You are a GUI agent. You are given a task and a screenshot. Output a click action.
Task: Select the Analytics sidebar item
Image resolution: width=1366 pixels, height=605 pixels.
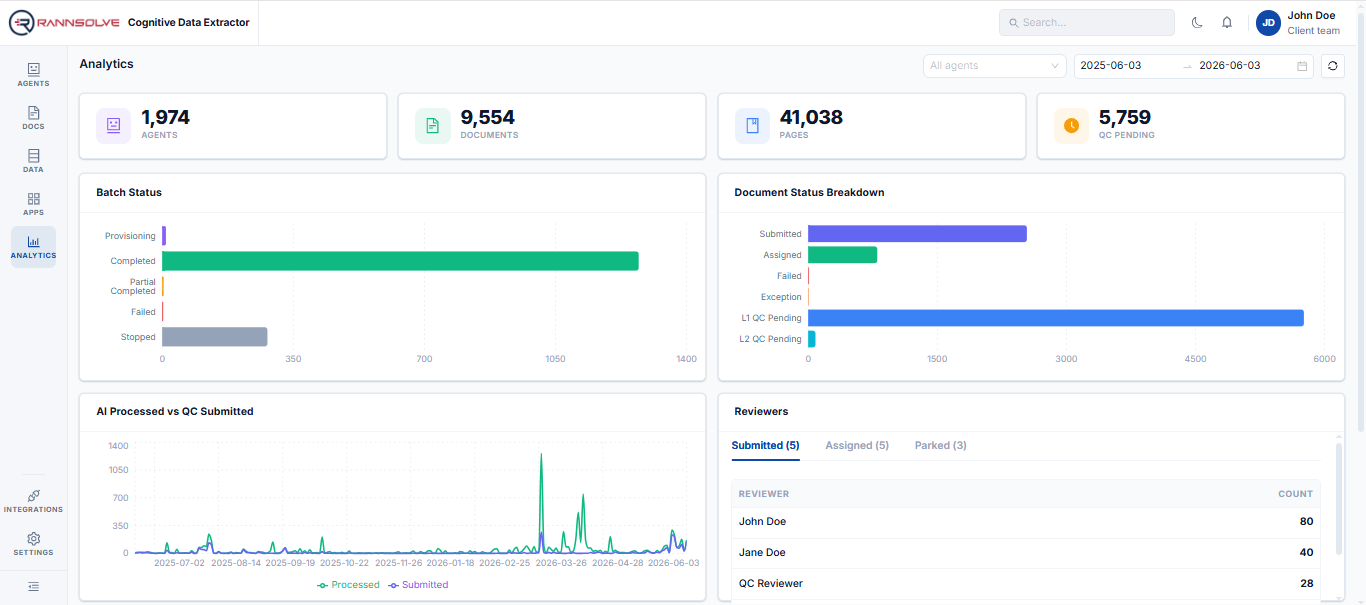pos(33,247)
